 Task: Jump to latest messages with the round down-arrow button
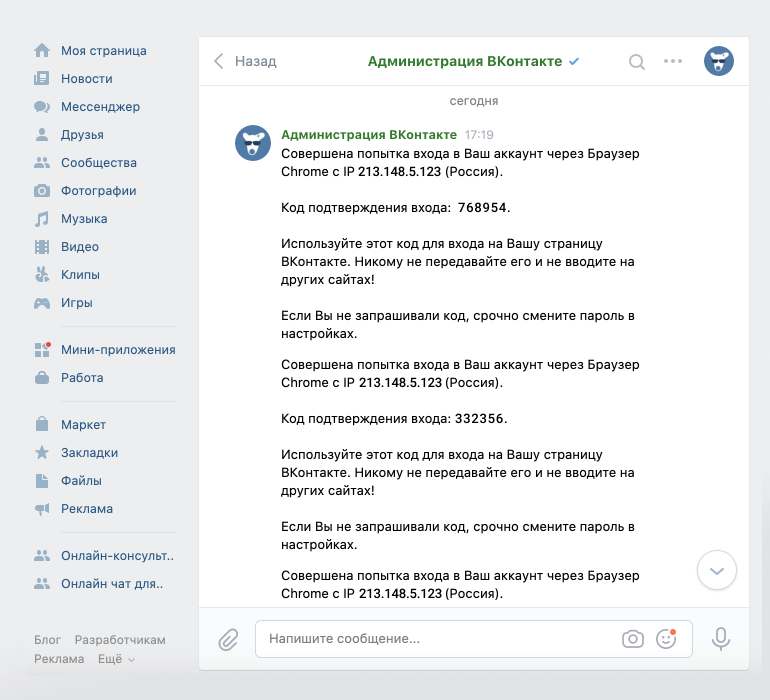716,570
